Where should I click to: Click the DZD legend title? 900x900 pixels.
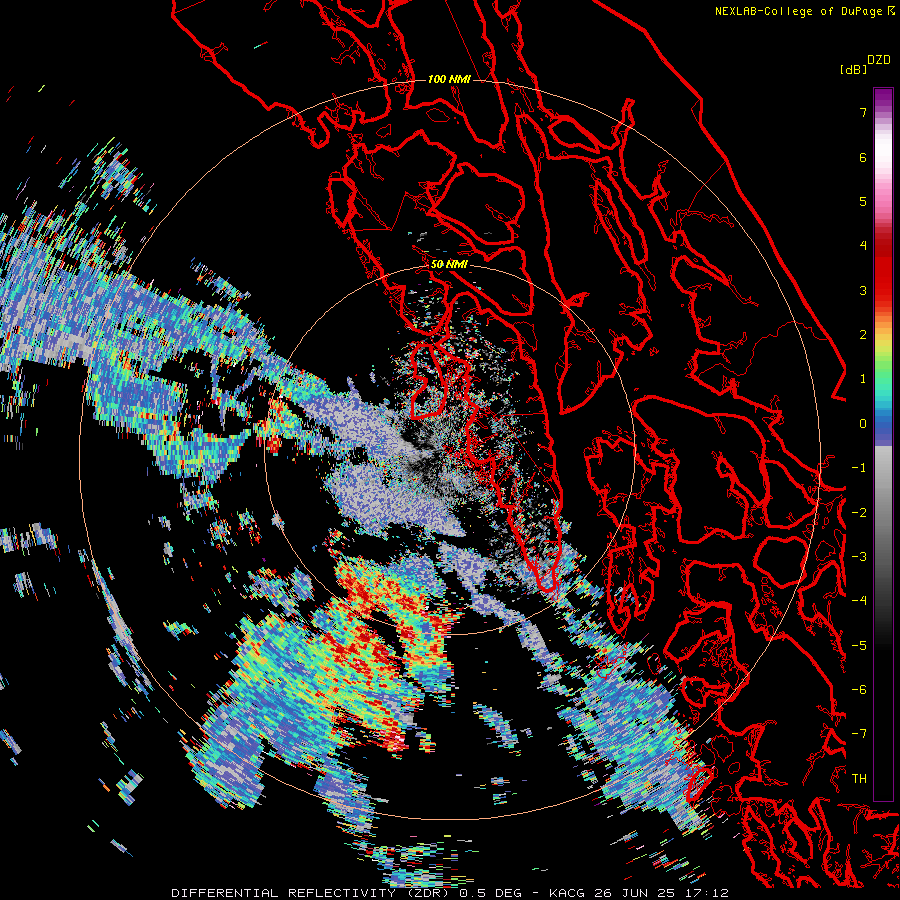point(879,60)
